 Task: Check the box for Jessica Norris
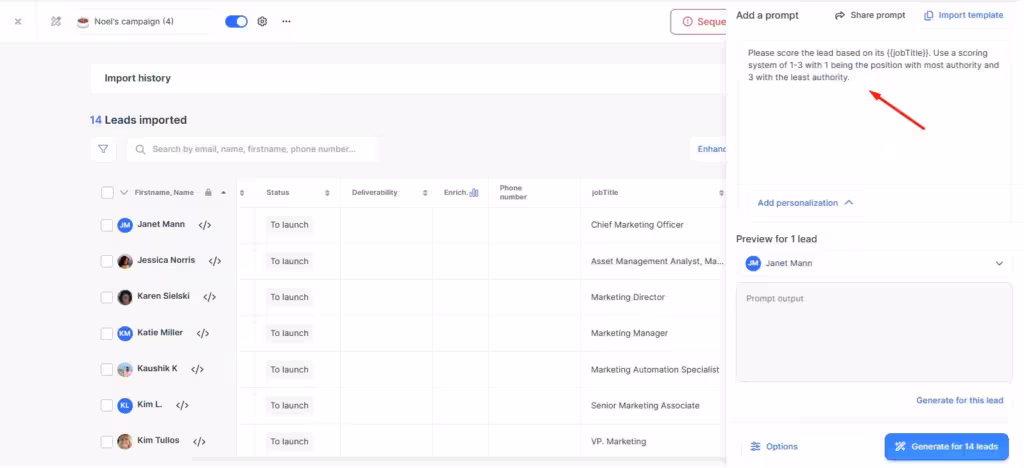[x=107, y=261]
